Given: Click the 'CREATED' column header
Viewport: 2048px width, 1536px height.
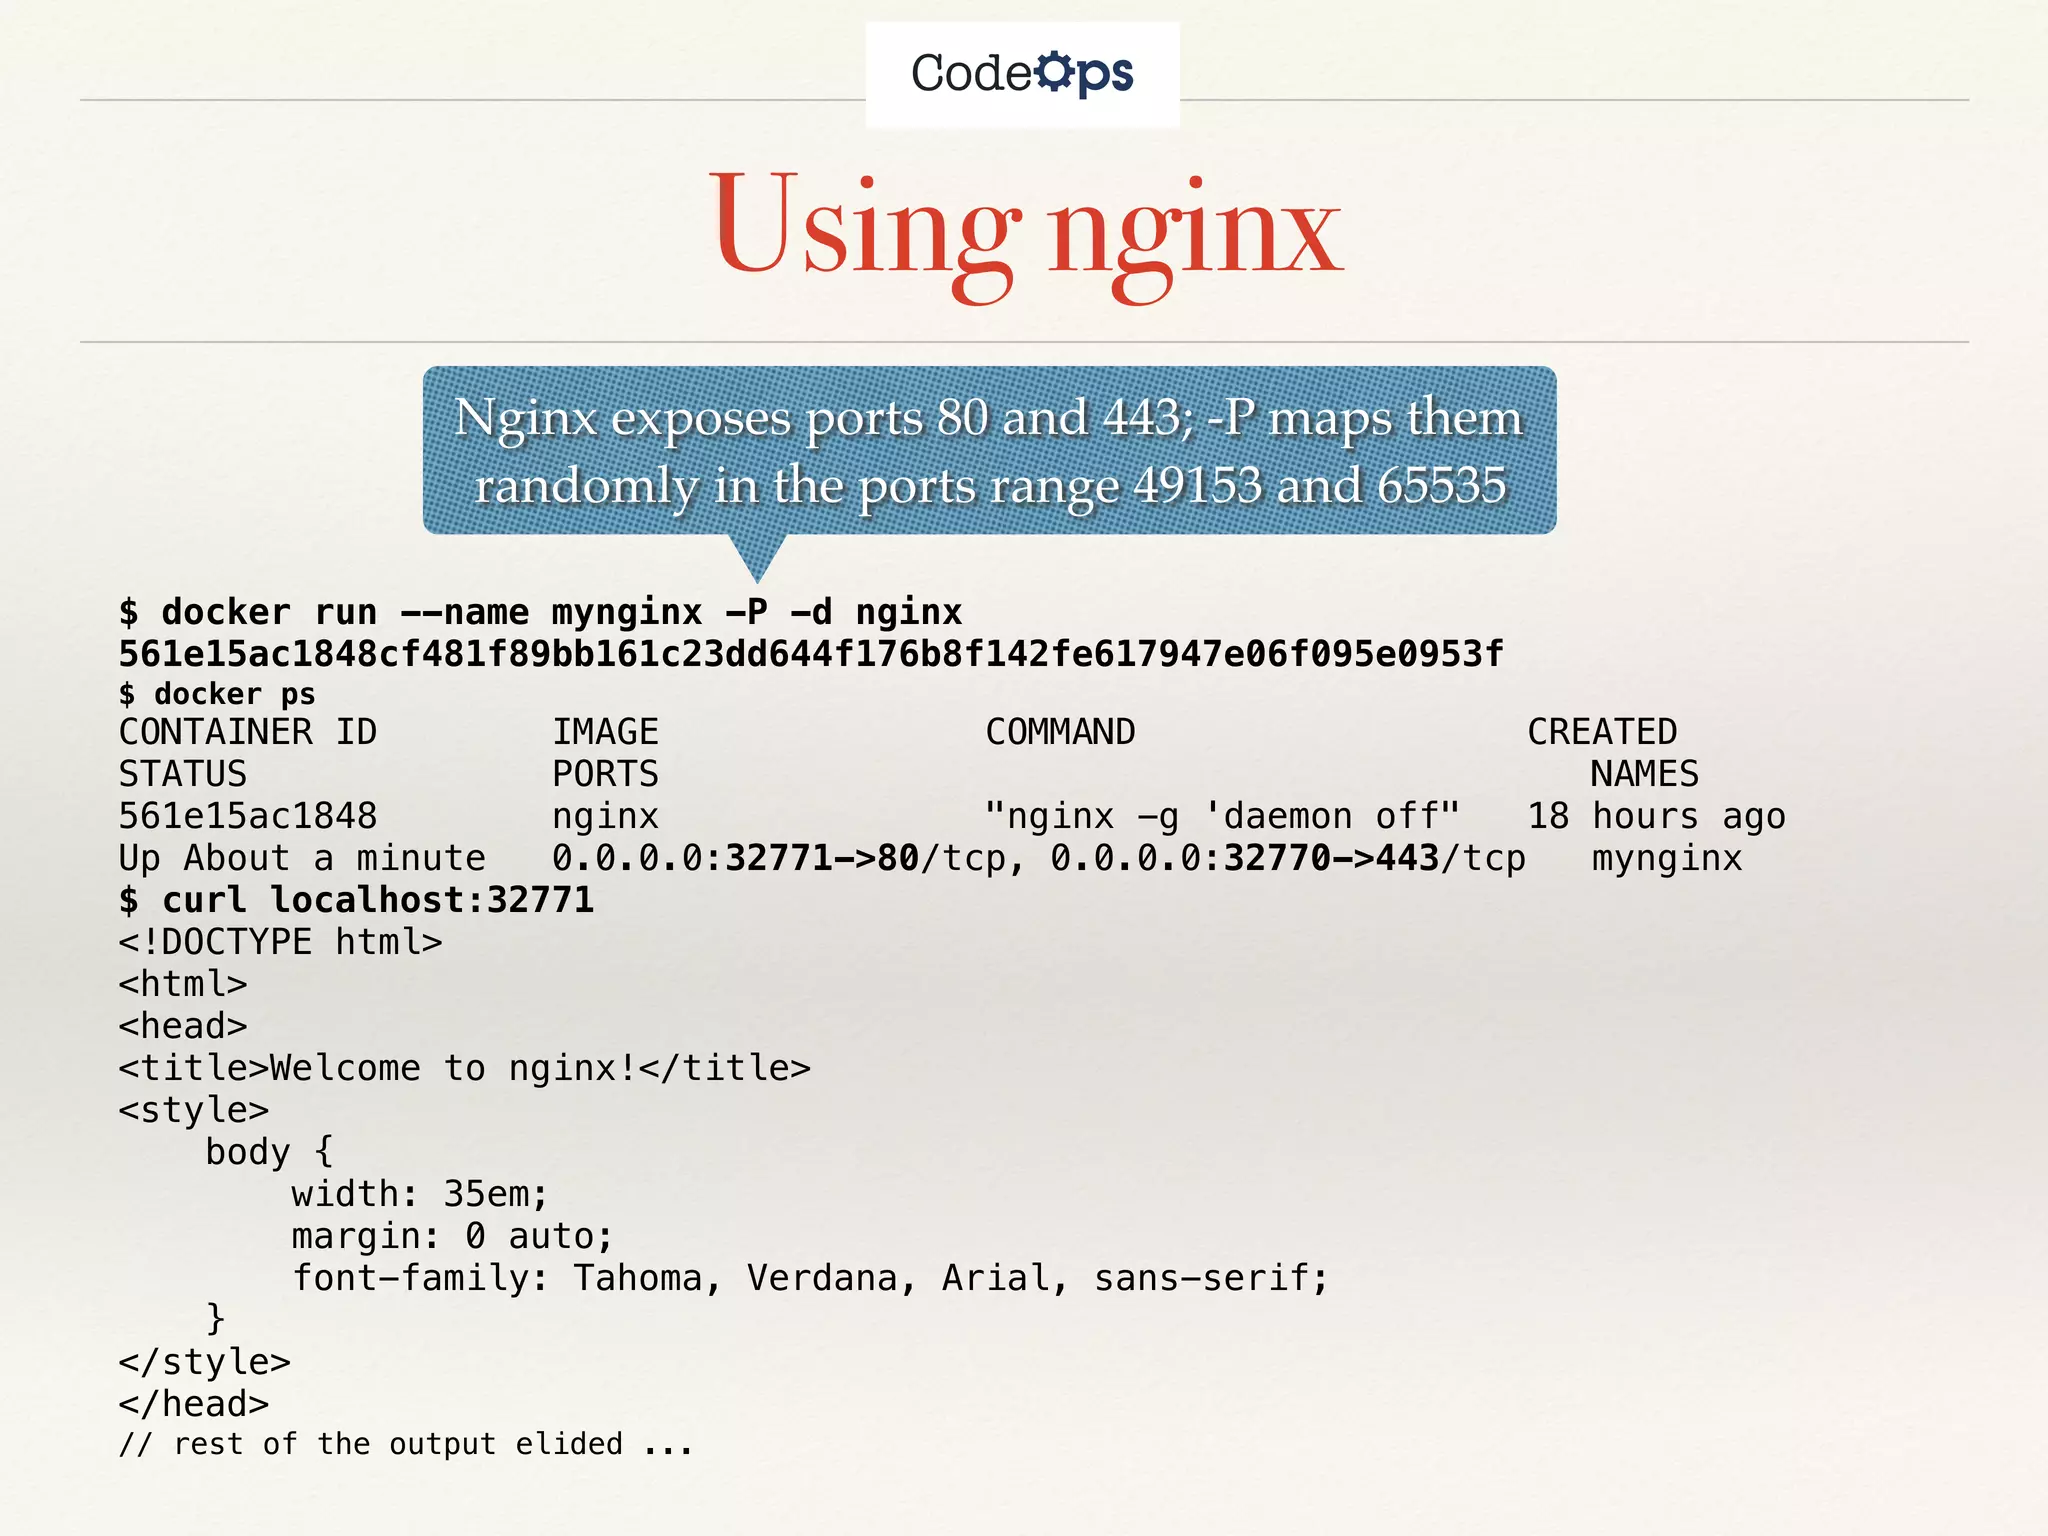Looking at the screenshot, I should [x=1602, y=732].
